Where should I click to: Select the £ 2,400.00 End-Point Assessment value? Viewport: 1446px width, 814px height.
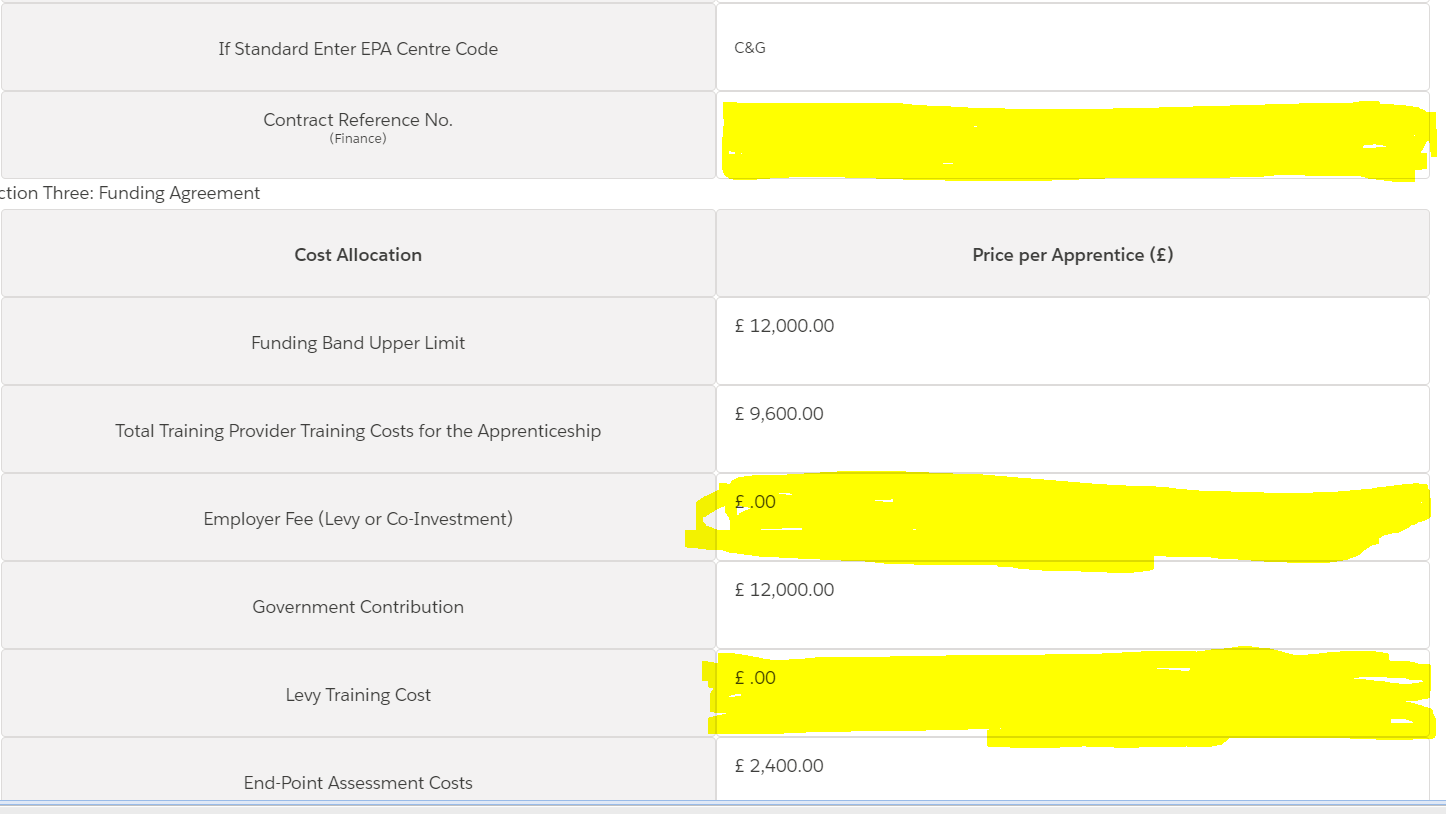click(779, 766)
